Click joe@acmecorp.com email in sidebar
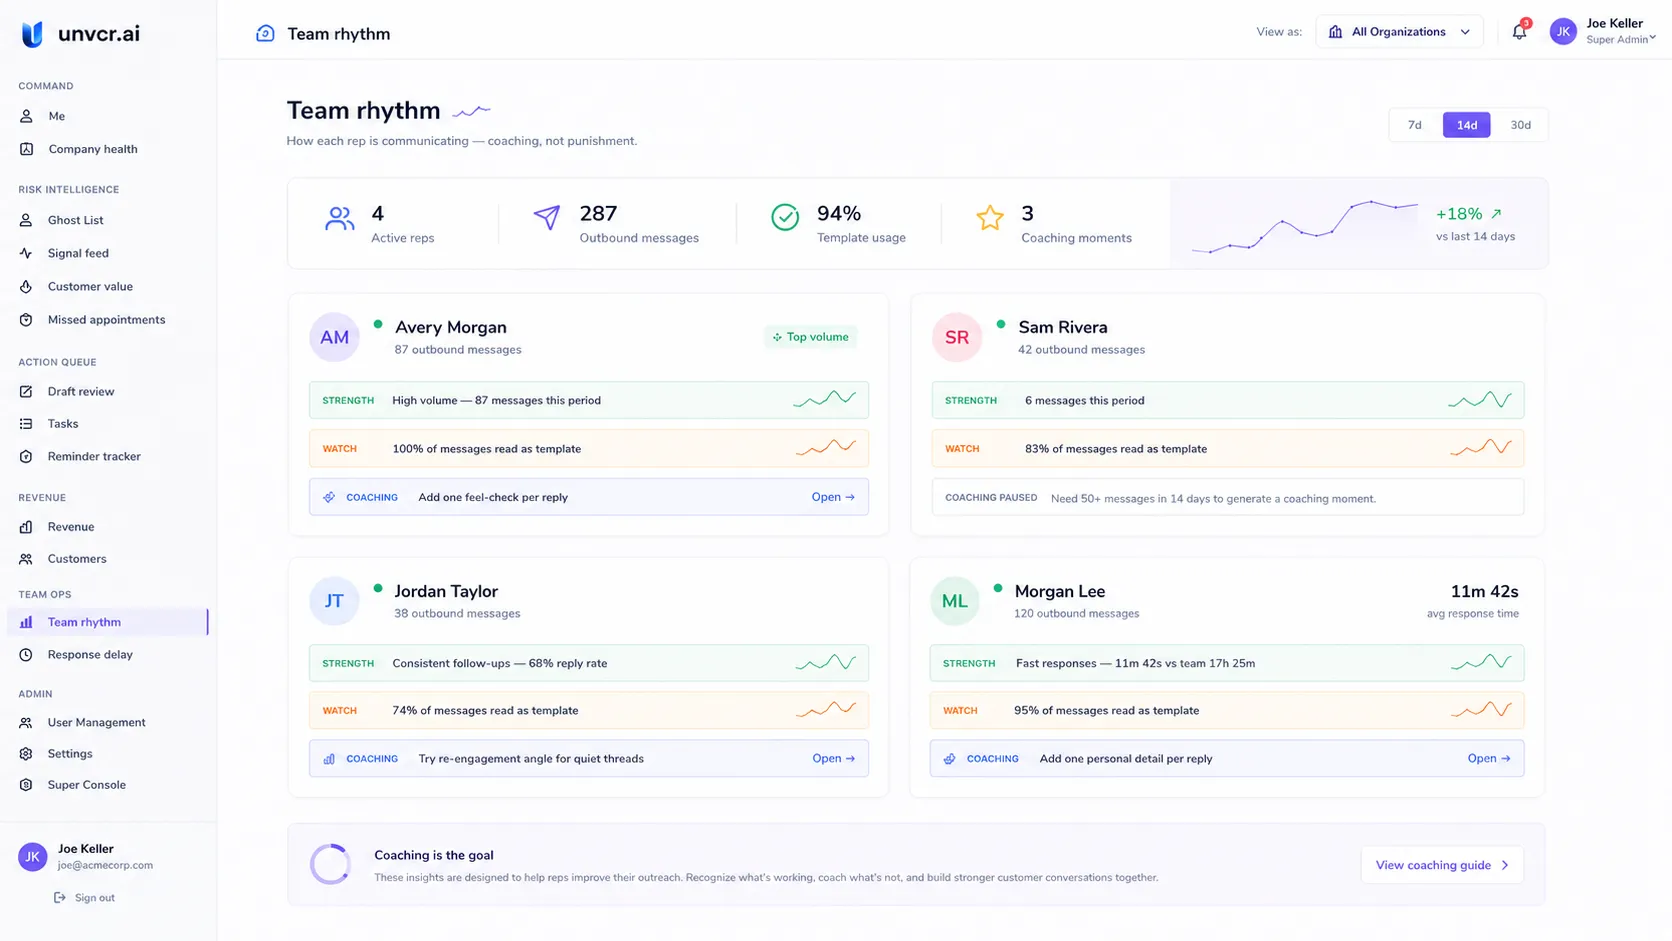 [105, 866]
